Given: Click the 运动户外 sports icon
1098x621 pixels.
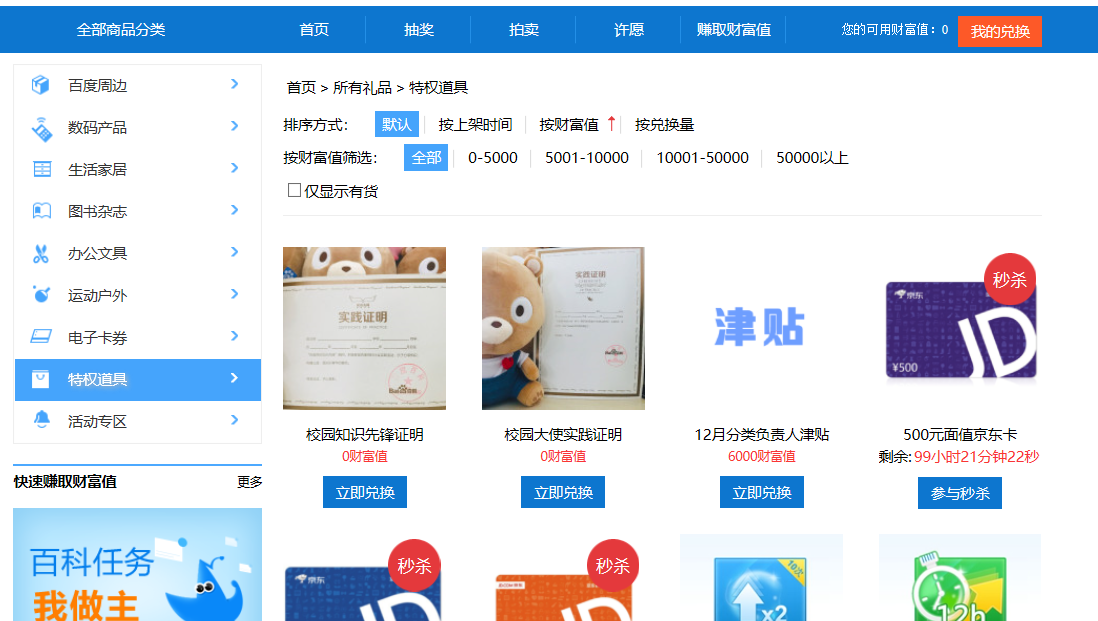Looking at the screenshot, I should 41,296.
